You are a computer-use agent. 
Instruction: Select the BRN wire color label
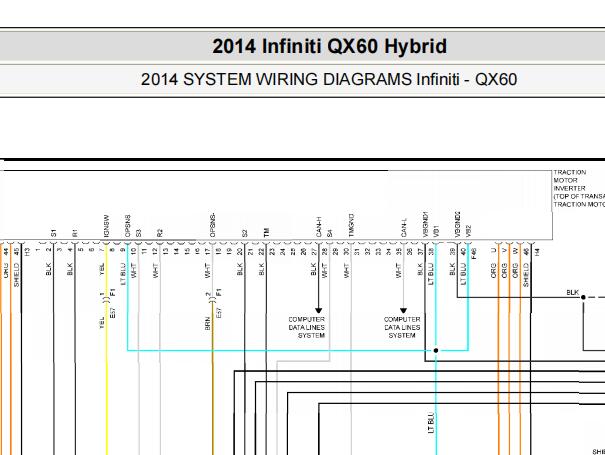tap(208, 323)
